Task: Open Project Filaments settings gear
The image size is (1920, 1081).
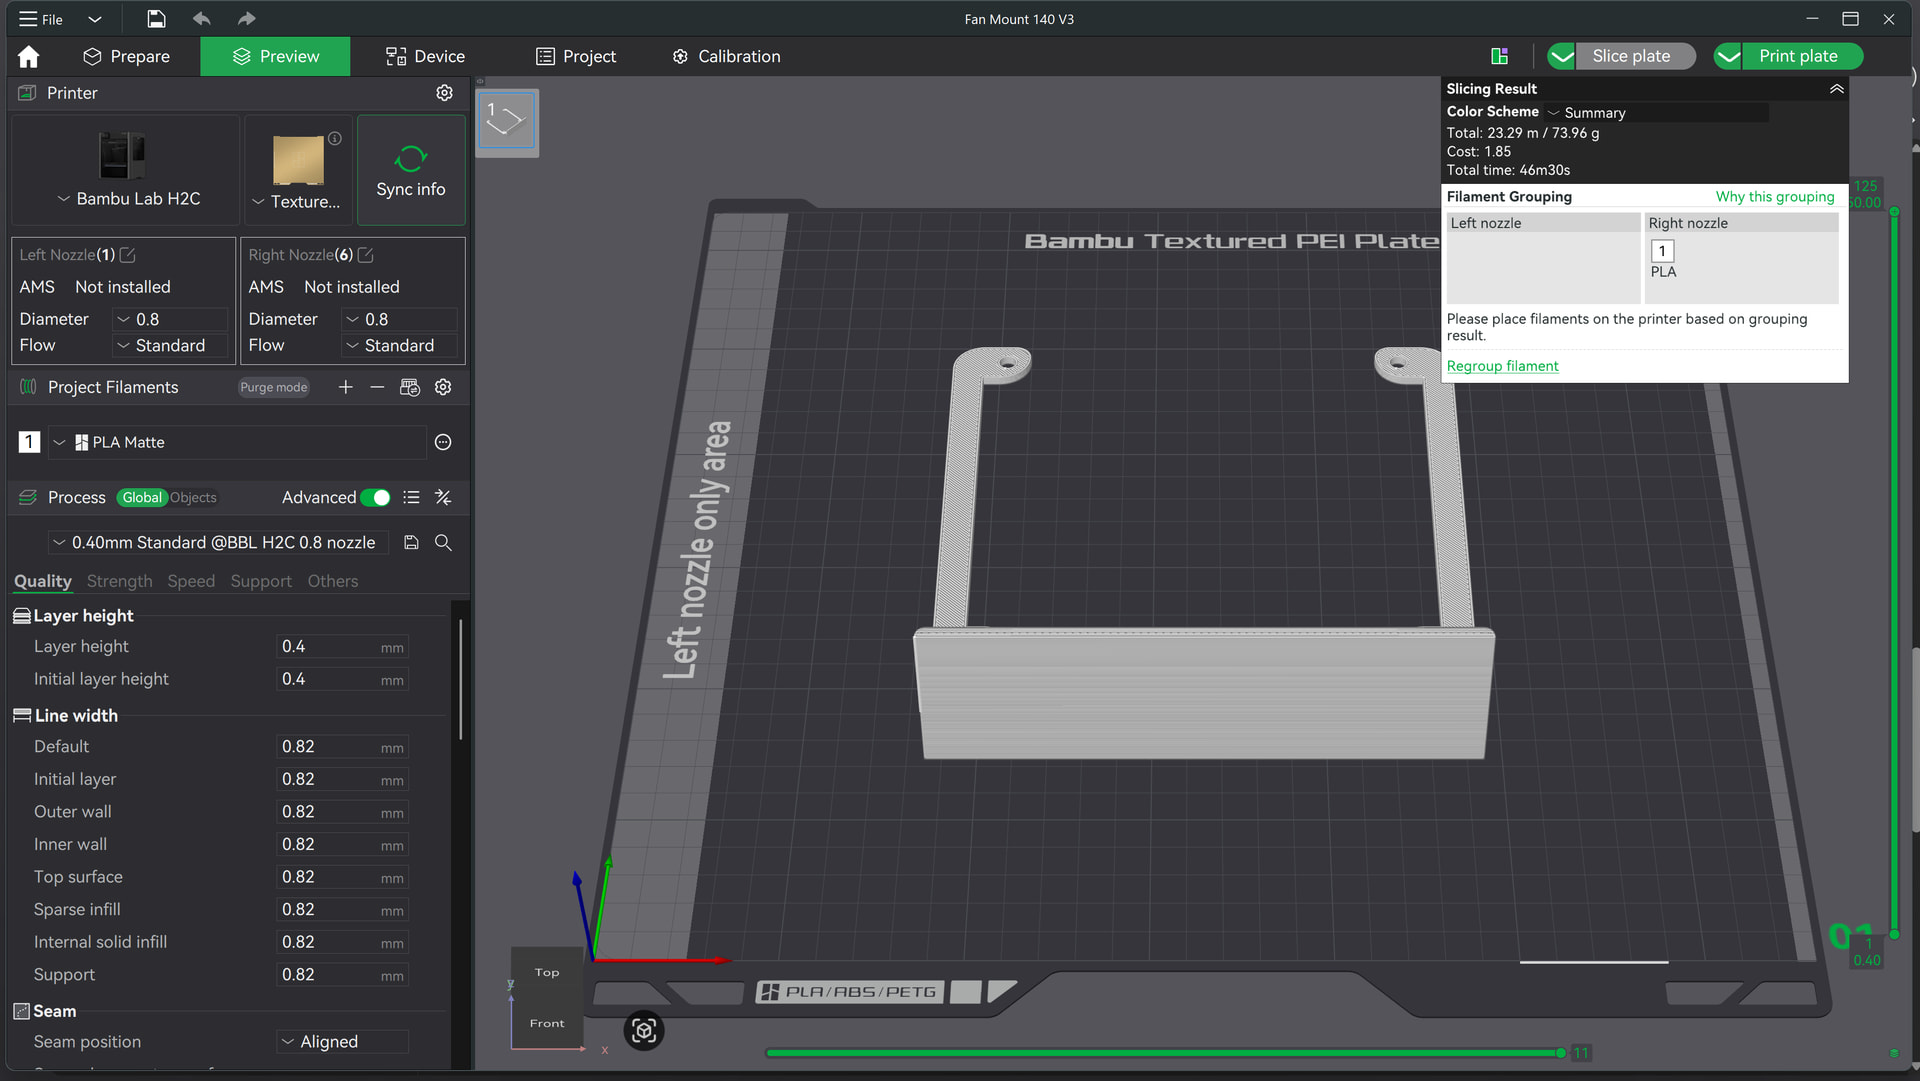Action: 443,387
